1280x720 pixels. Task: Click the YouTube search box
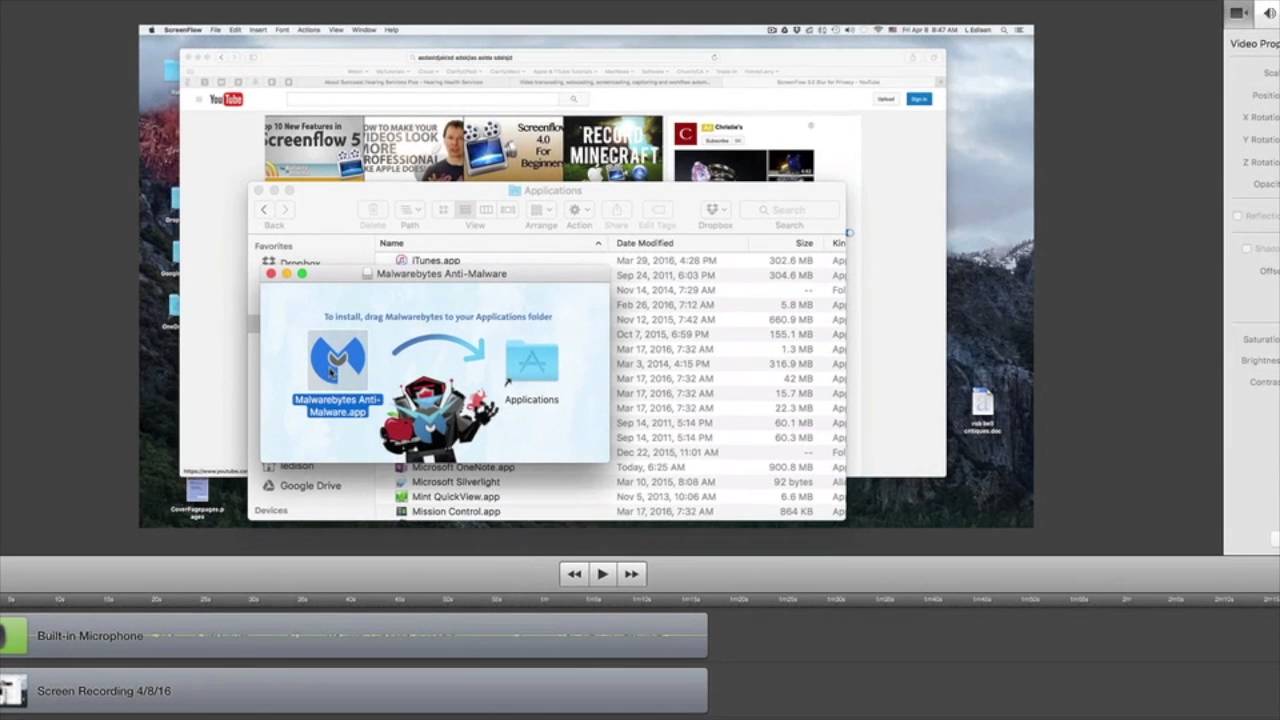(424, 99)
